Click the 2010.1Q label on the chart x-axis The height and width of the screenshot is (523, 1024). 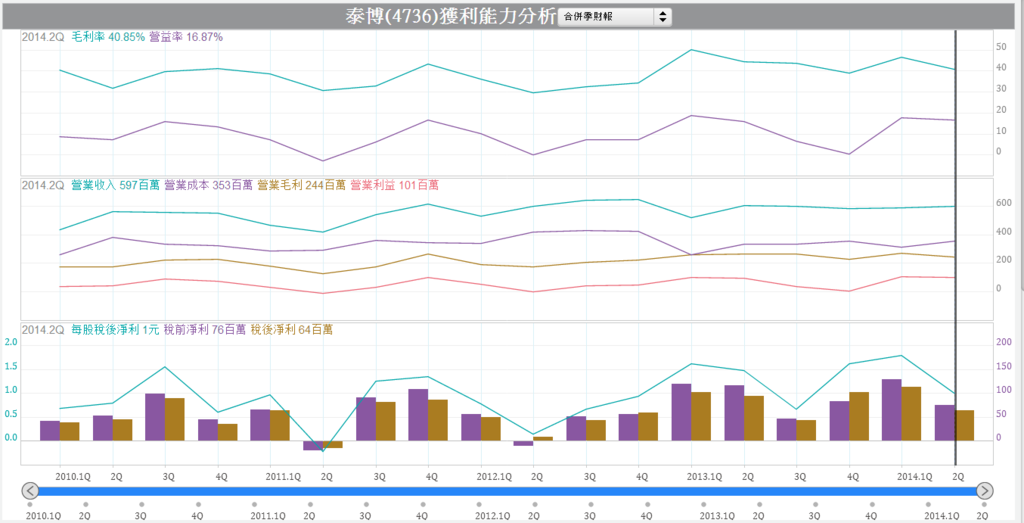(73, 477)
